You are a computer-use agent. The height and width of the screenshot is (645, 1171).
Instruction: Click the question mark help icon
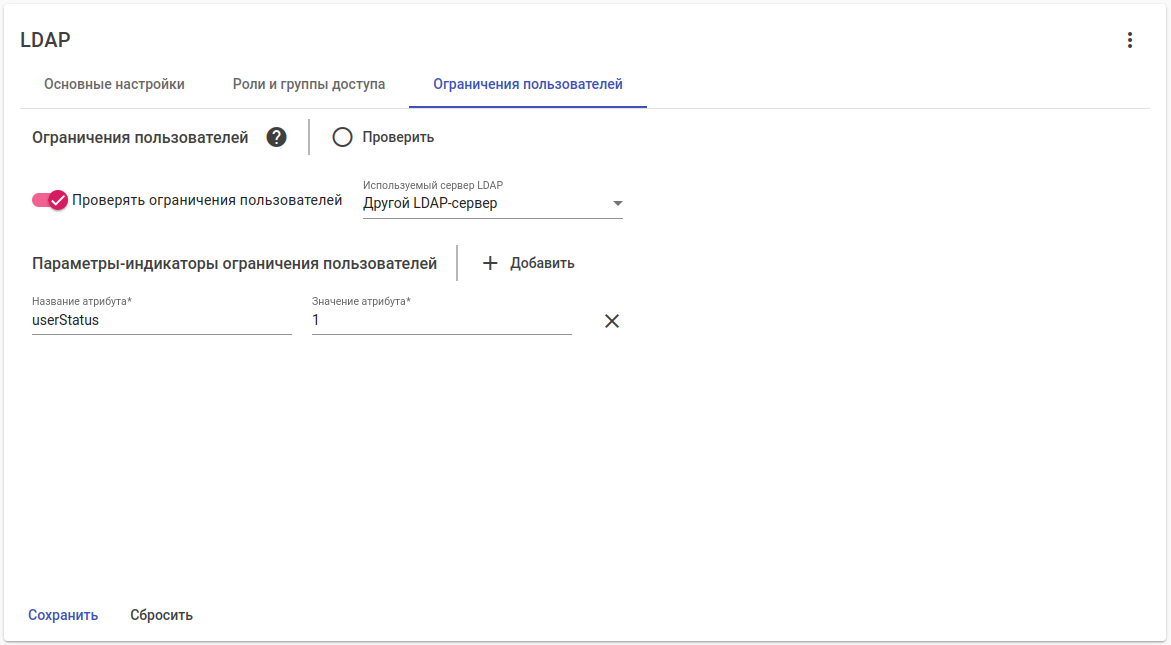click(x=277, y=137)
